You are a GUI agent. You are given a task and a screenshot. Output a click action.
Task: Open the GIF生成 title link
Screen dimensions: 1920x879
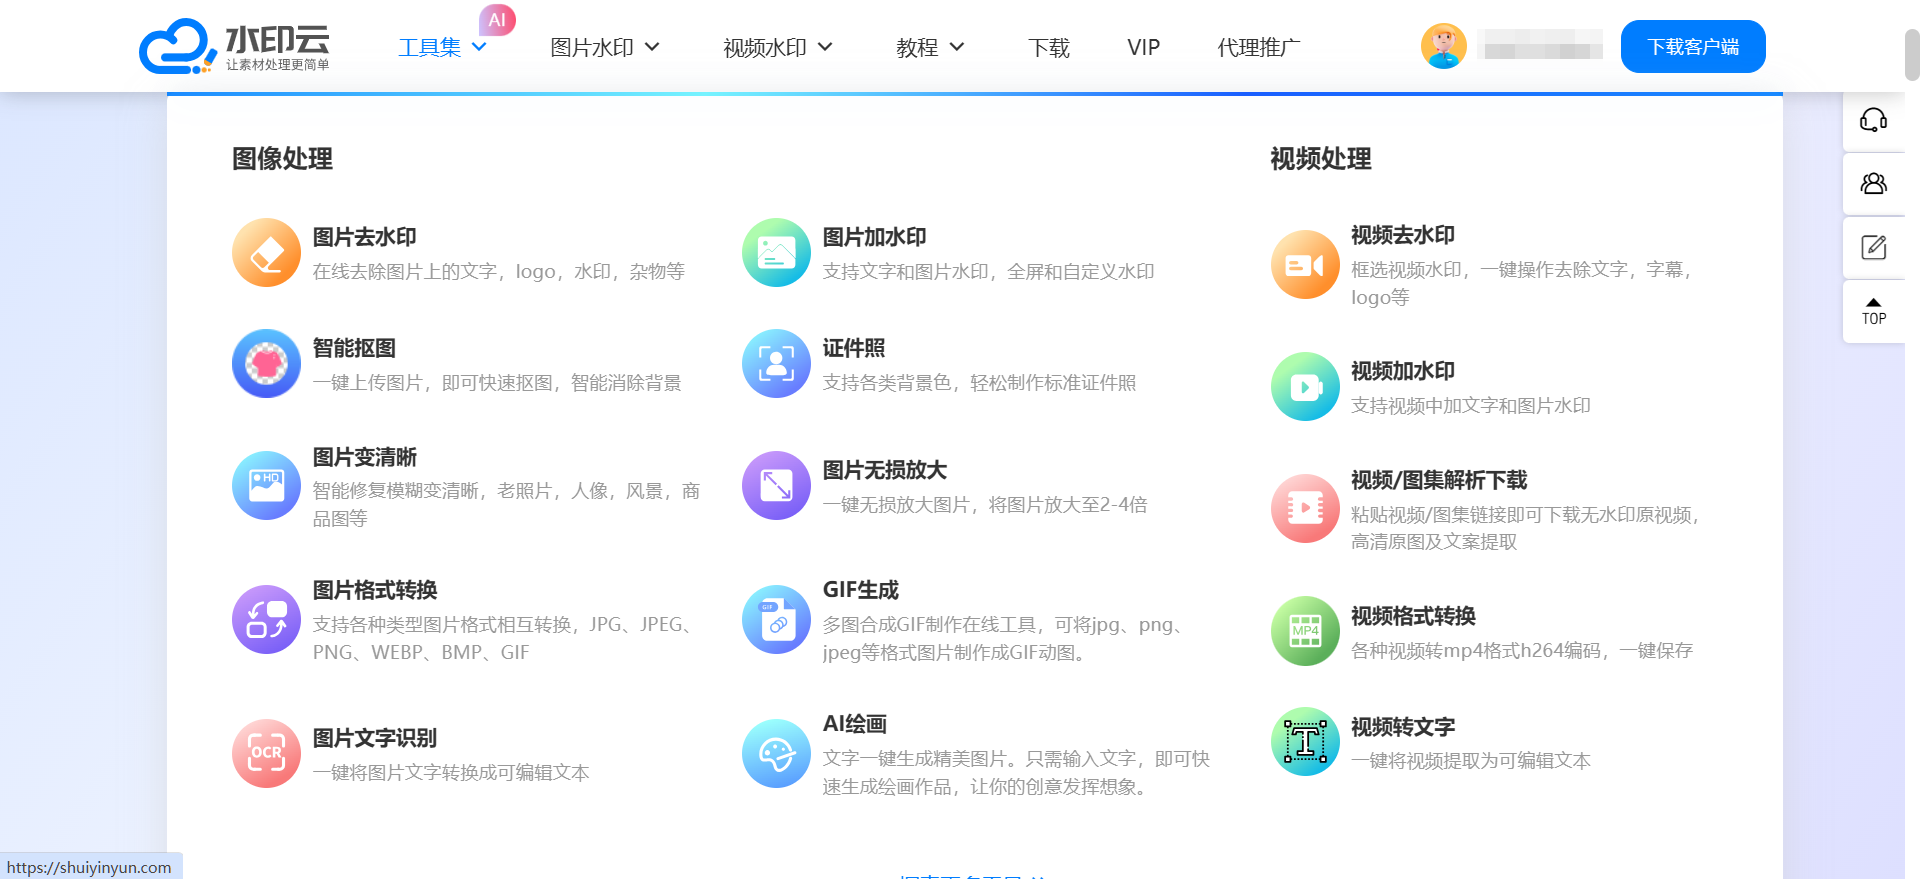(x=860, y=590)
